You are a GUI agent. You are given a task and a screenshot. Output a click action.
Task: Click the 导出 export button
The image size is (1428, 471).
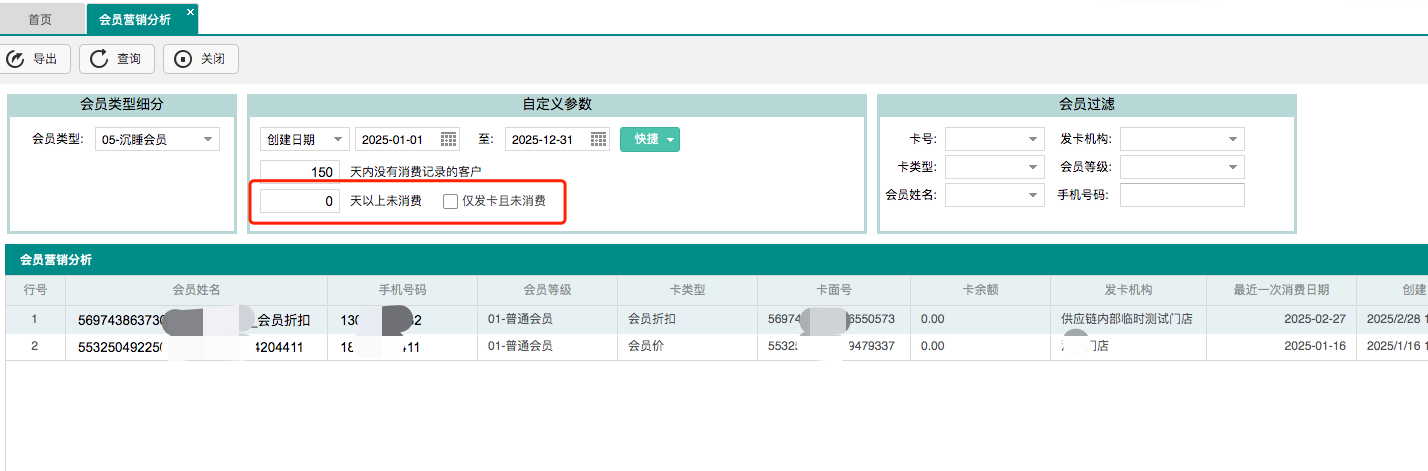(35, 59)
